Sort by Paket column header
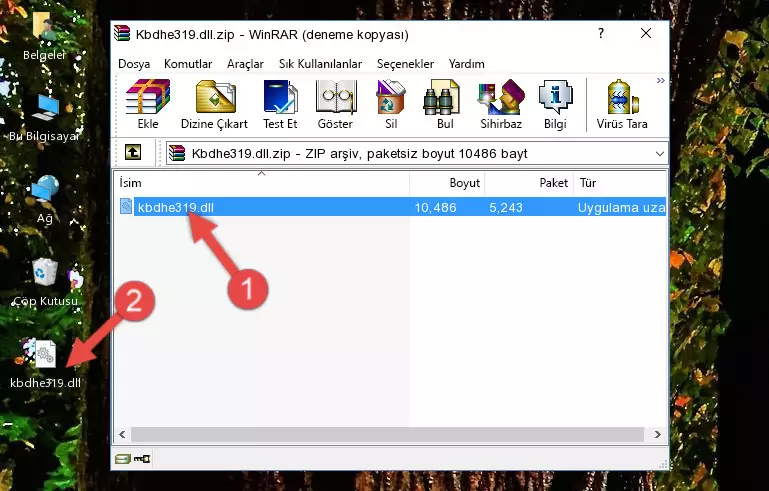The width and height of the screenshot is (769, 491). [x=529, y=183]
